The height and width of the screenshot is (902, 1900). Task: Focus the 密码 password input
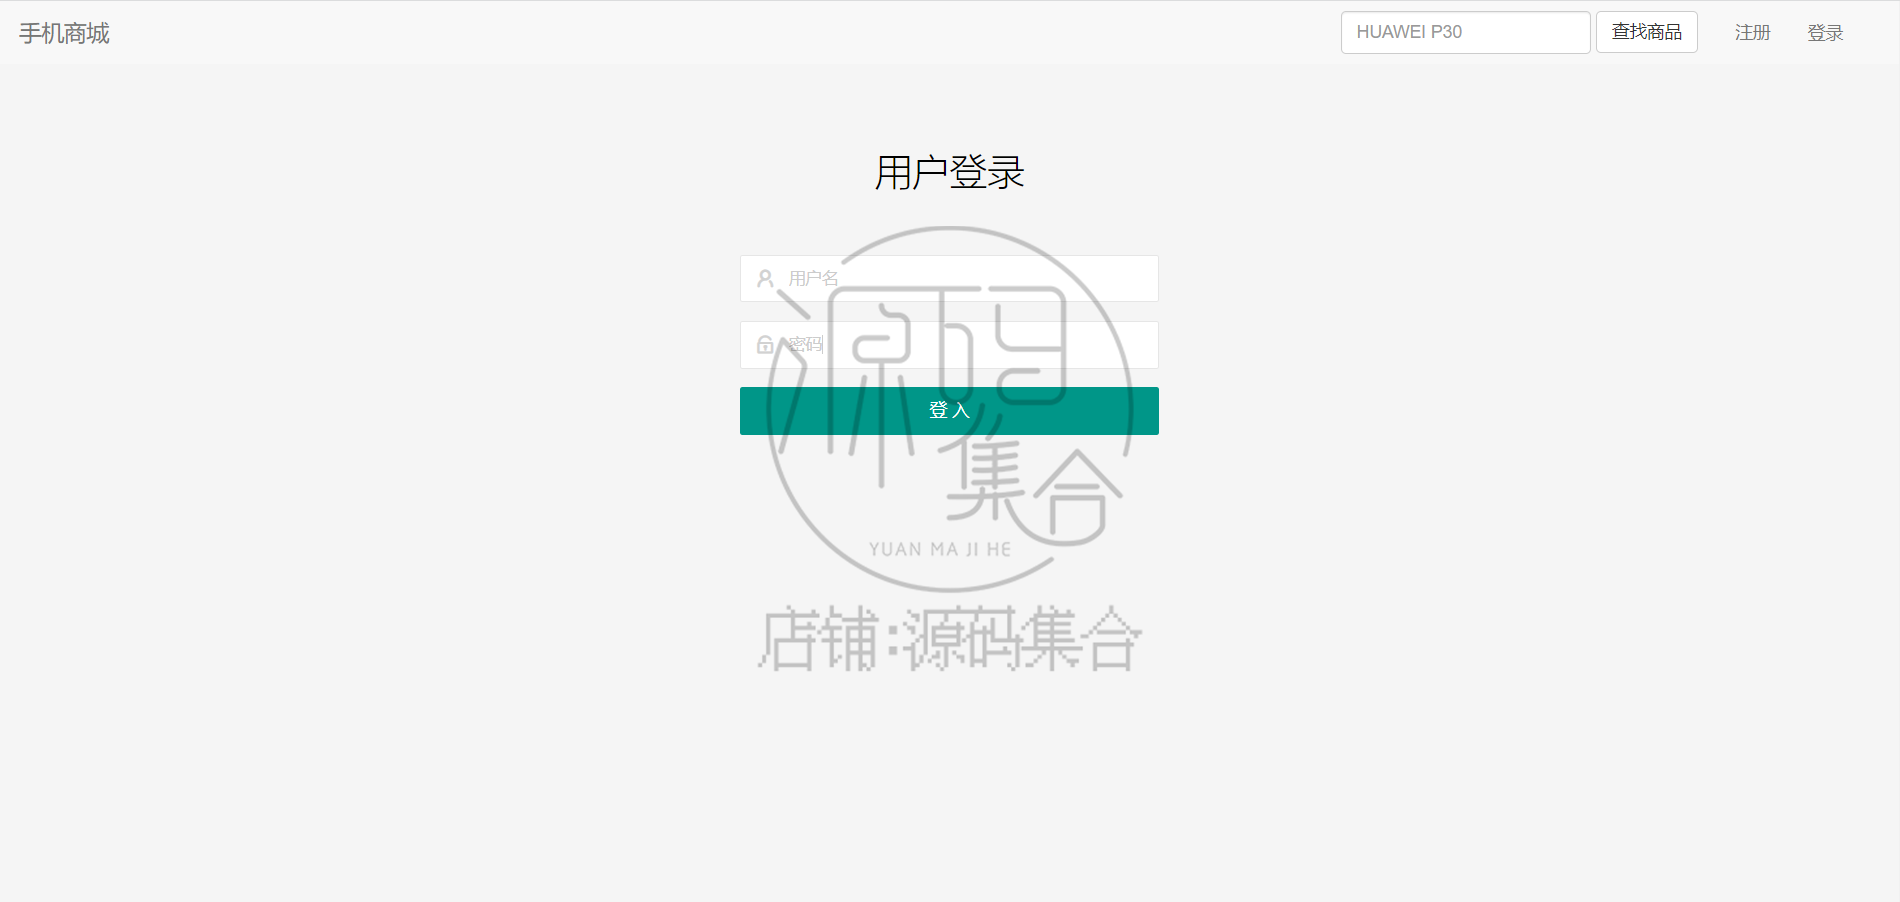point(949,345)
